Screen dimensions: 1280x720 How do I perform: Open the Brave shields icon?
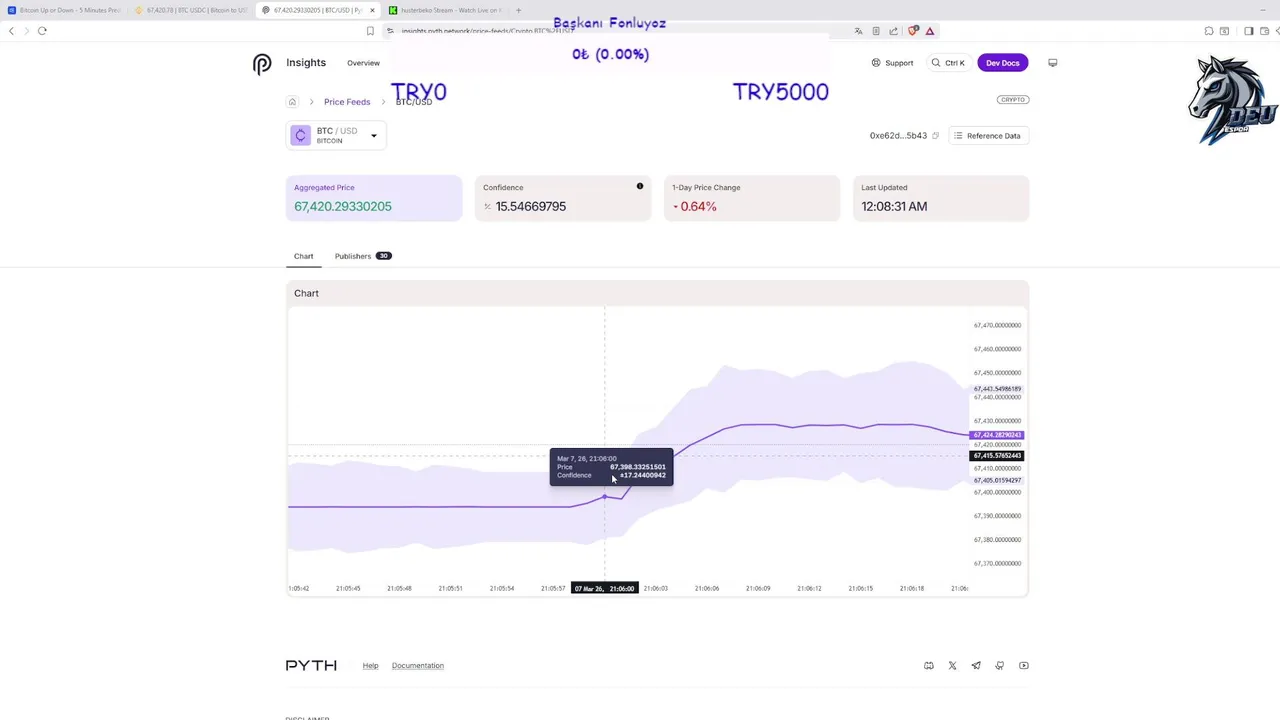point(912,31)
